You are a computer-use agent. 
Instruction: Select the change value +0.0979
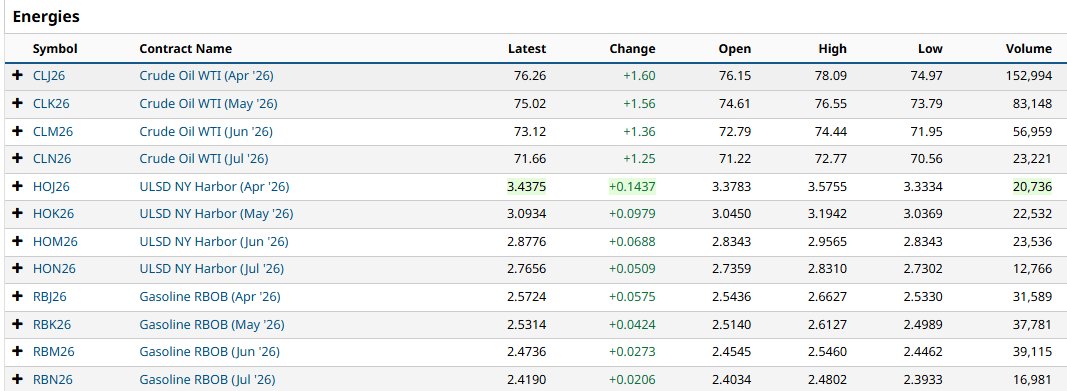632,214
